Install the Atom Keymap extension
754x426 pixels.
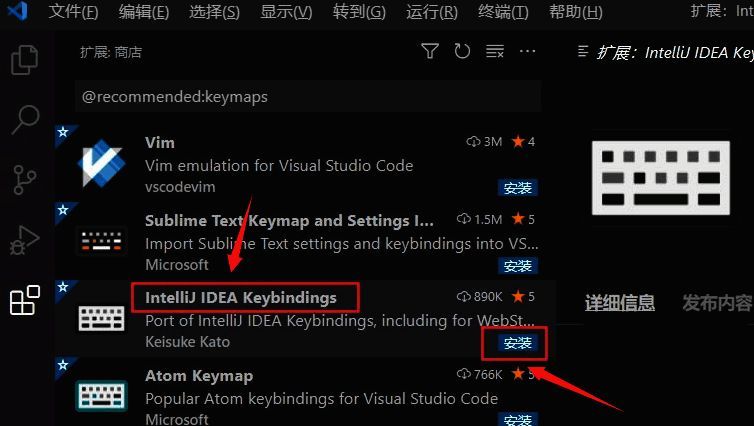(x=517, y=419)
